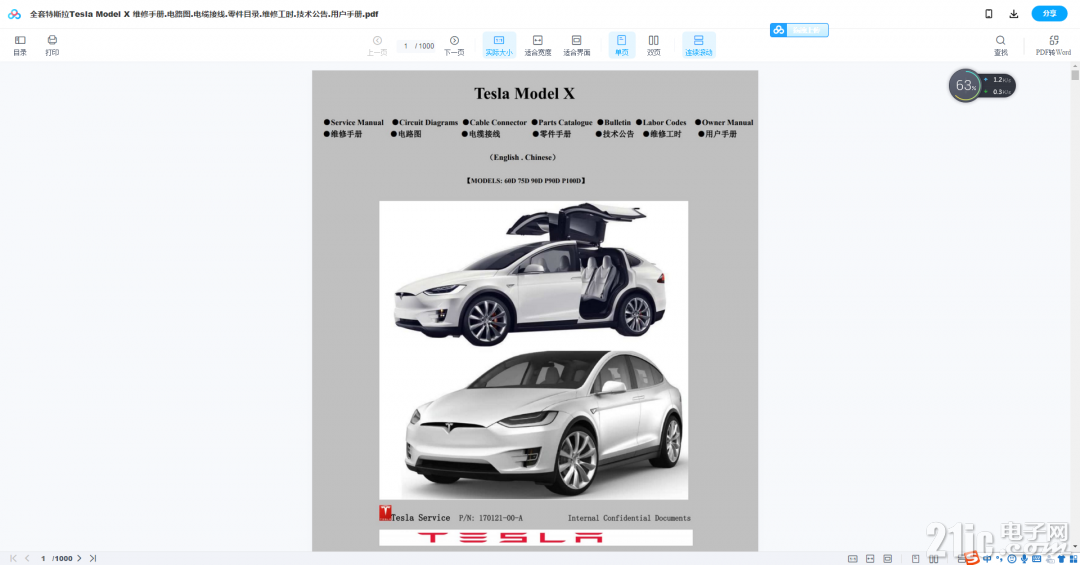Click the Internal Confidential Documents text
The width and height of the screenshot is (1080, 565).
(x=629, y=518)
